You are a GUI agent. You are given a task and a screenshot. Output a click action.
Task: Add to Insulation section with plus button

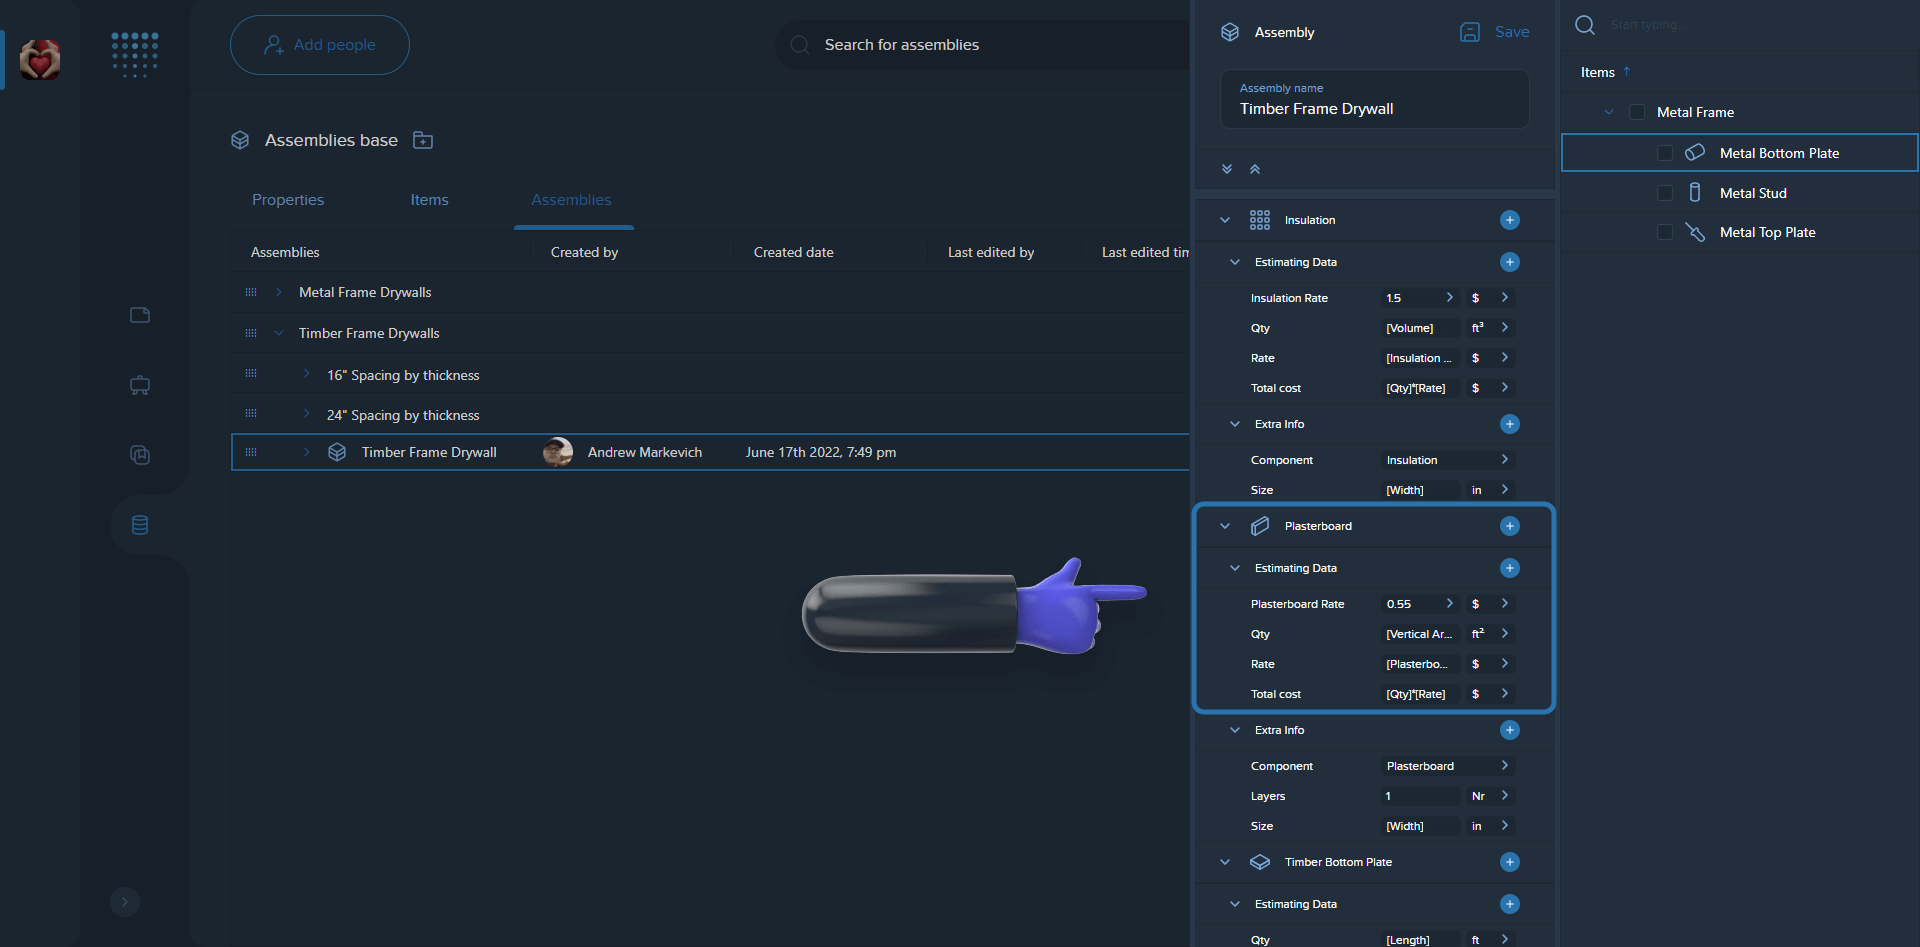coord(1510,220)
